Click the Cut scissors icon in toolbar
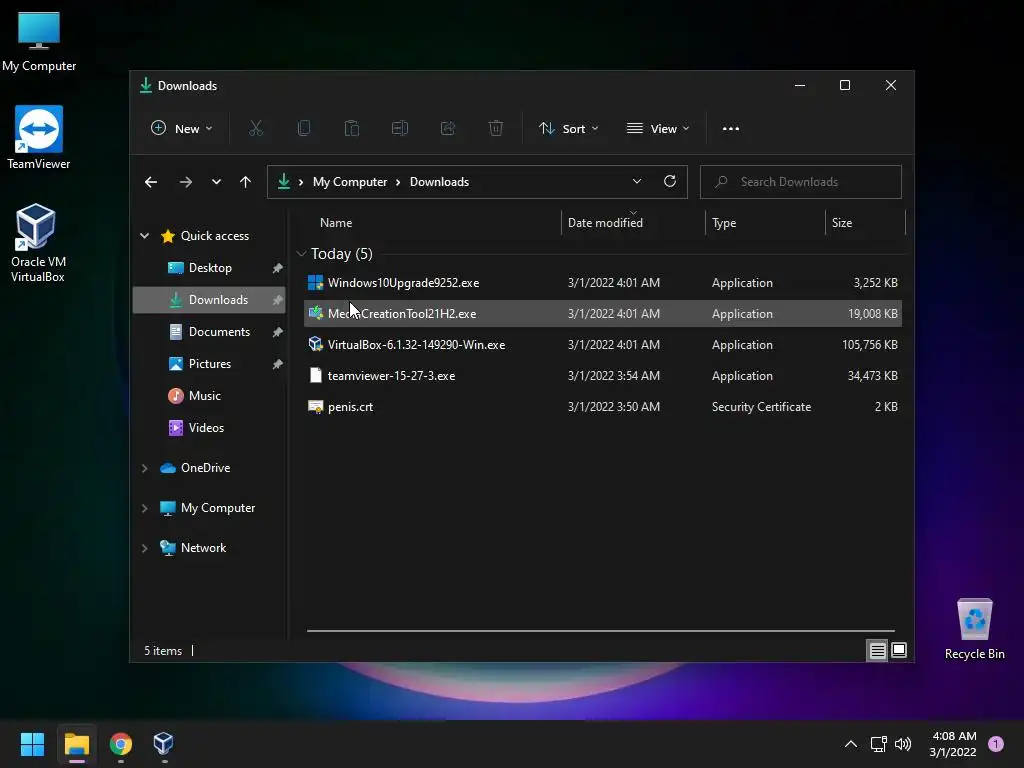The width and height of the screenshot is (1024, 768). (256, 129)
